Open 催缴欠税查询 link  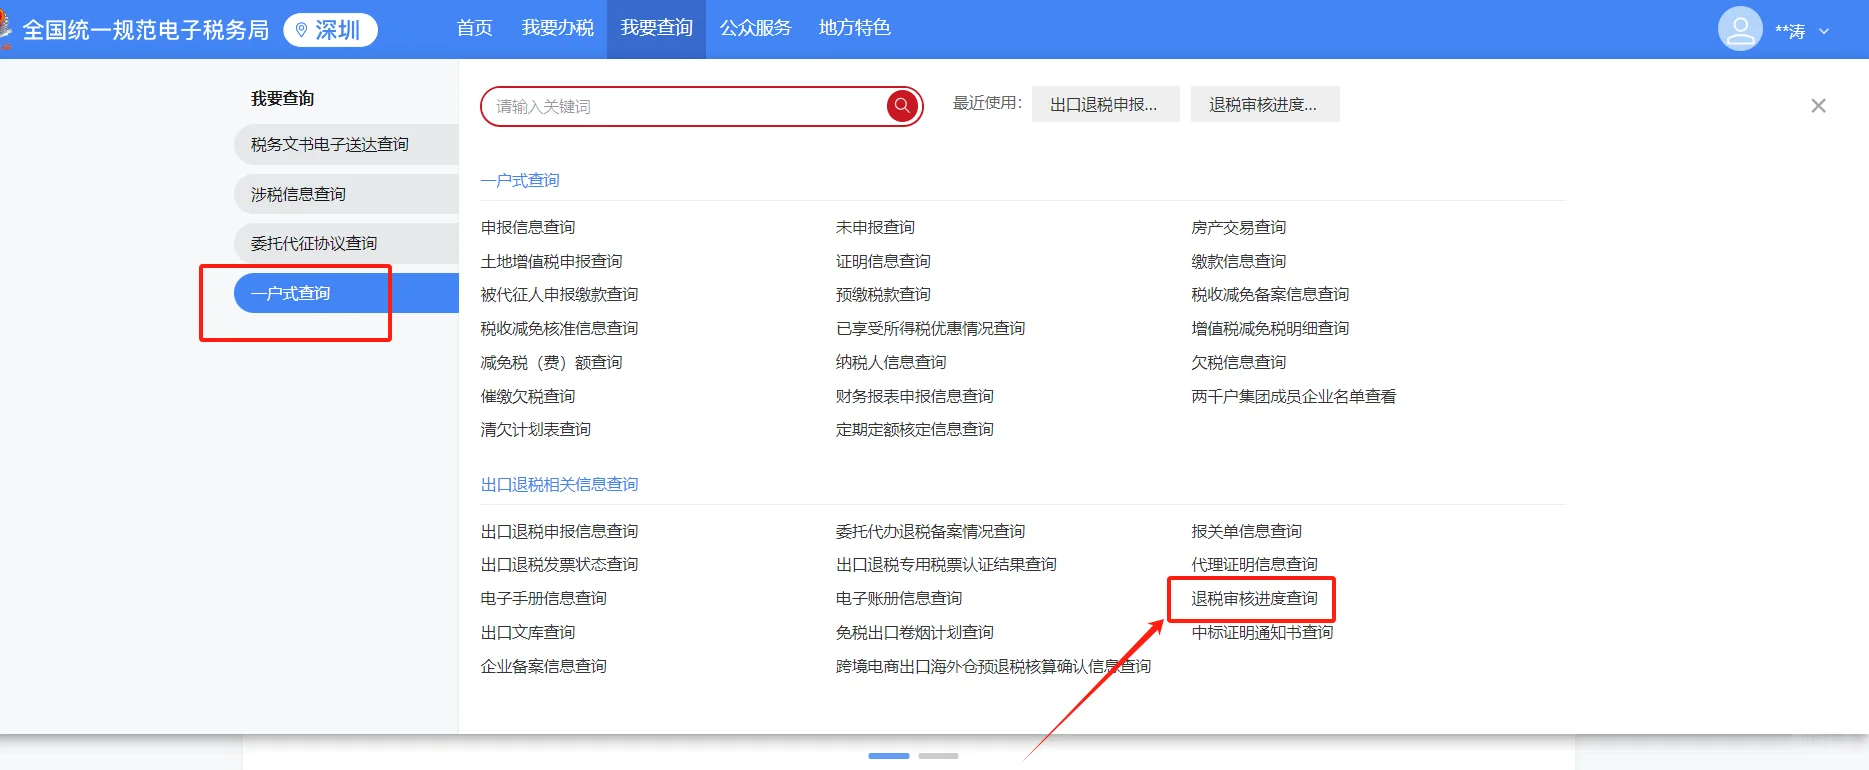528,396
